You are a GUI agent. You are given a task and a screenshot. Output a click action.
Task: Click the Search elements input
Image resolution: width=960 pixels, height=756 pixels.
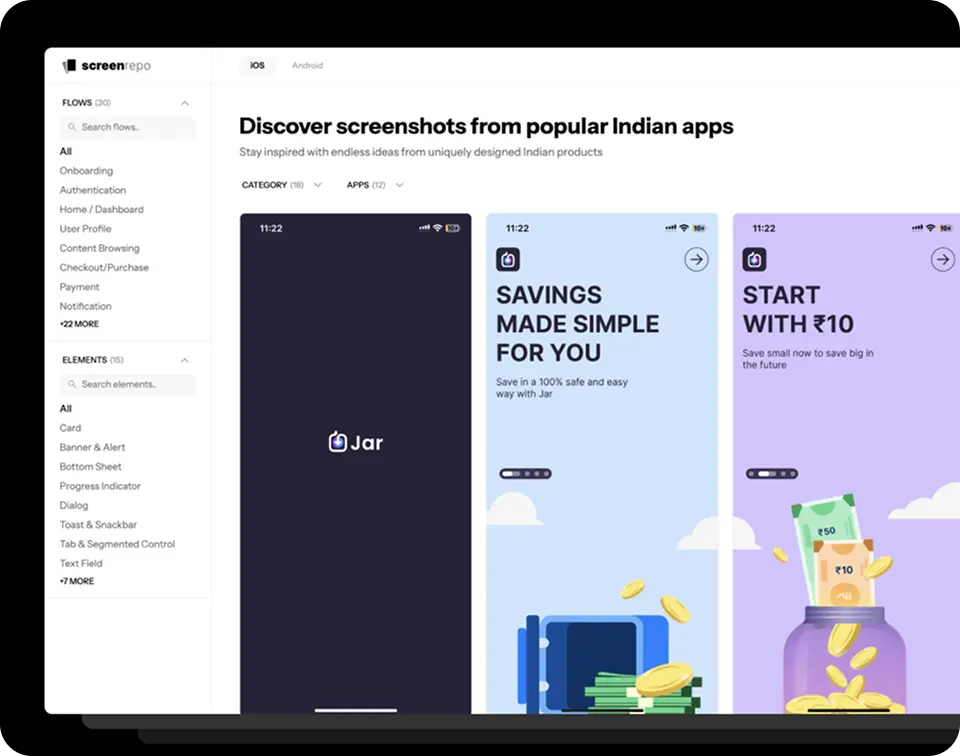[x=128, y=384]
